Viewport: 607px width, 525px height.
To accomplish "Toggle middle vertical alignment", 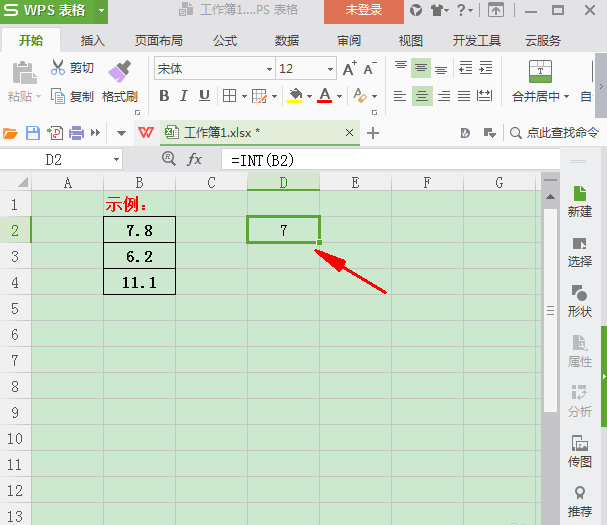I will coord(421,68).
